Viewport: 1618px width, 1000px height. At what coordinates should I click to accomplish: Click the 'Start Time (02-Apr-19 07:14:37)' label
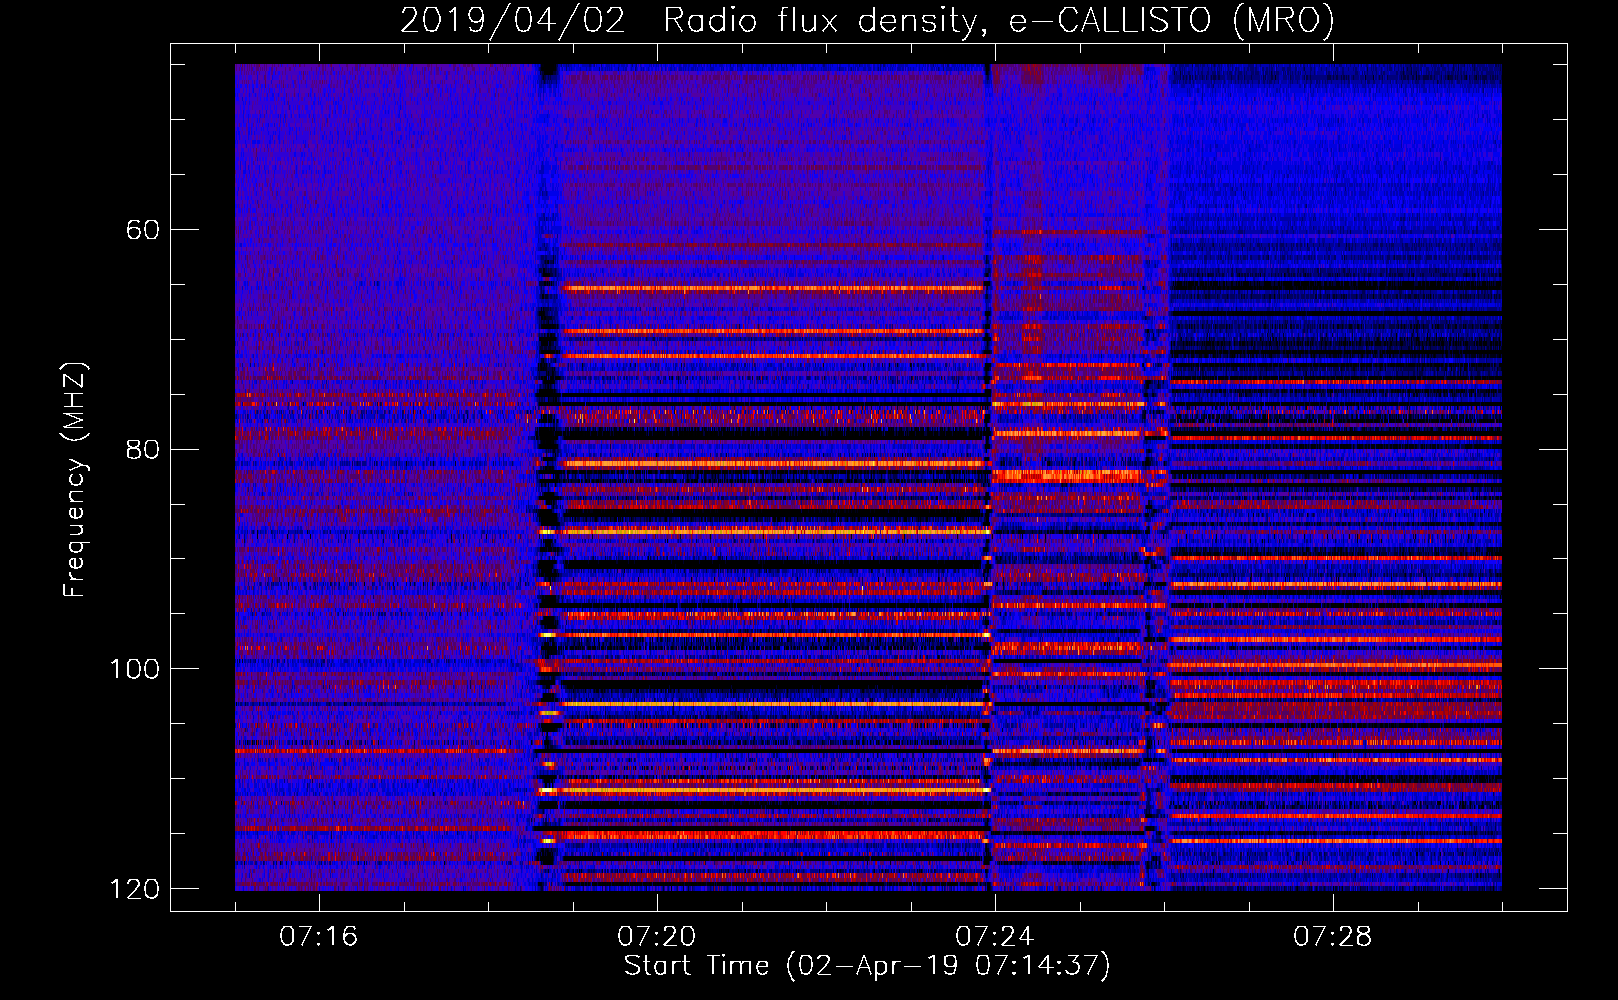(x=867, y=966)
